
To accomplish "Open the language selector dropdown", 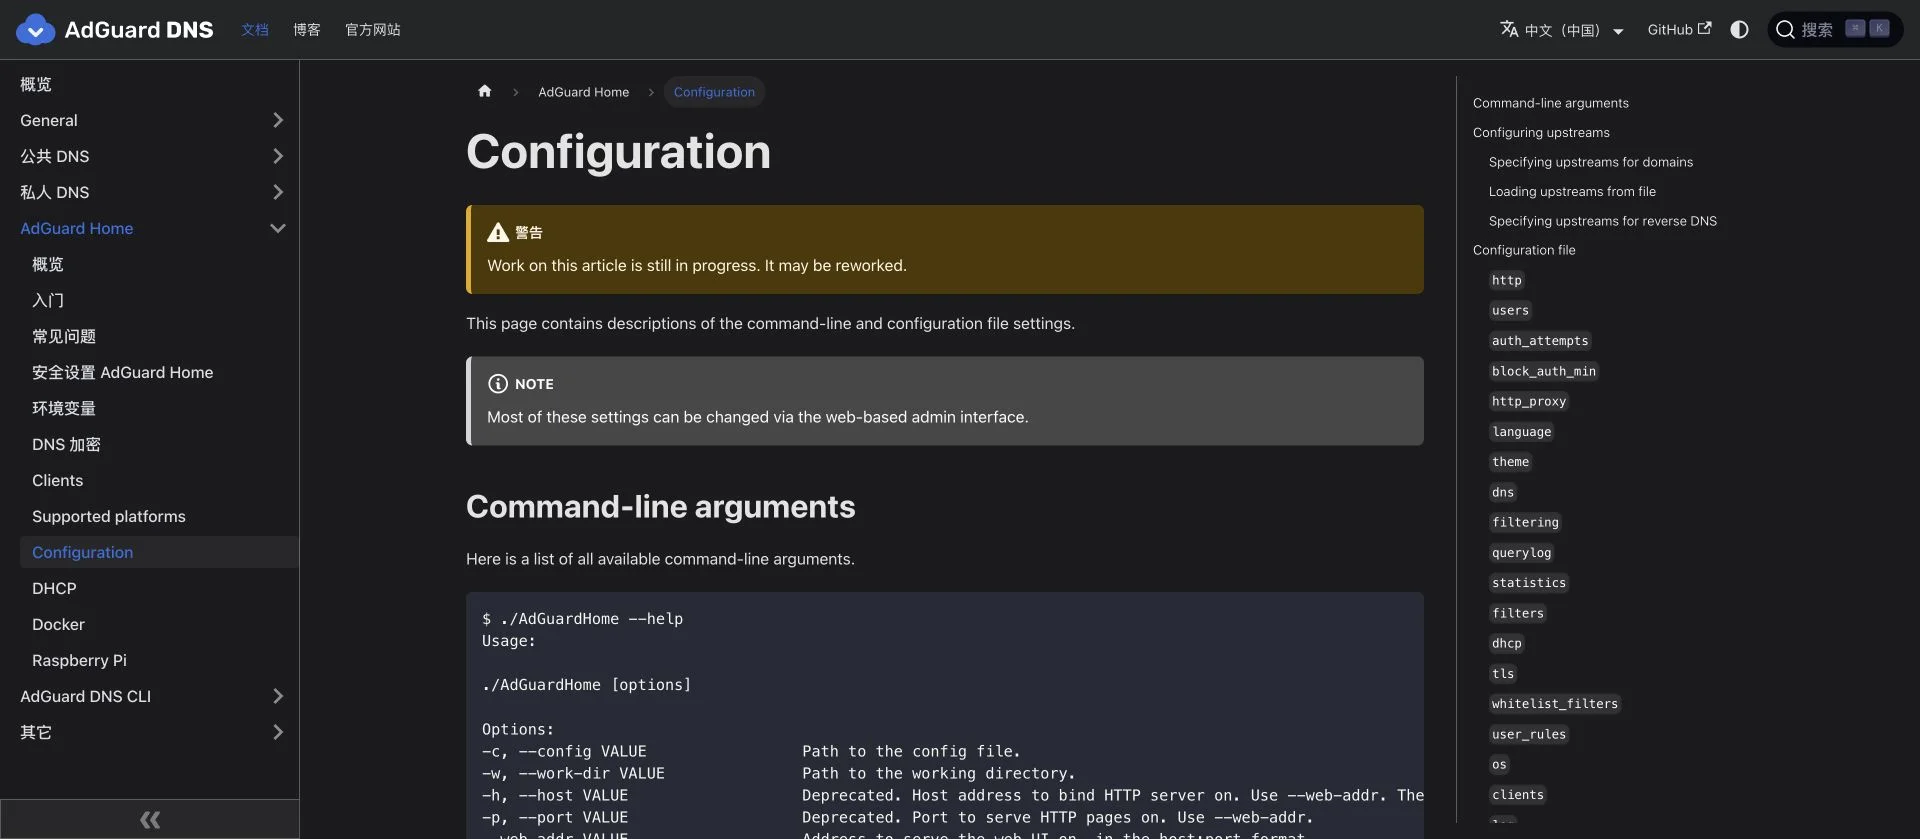I will click(1562, 30).
